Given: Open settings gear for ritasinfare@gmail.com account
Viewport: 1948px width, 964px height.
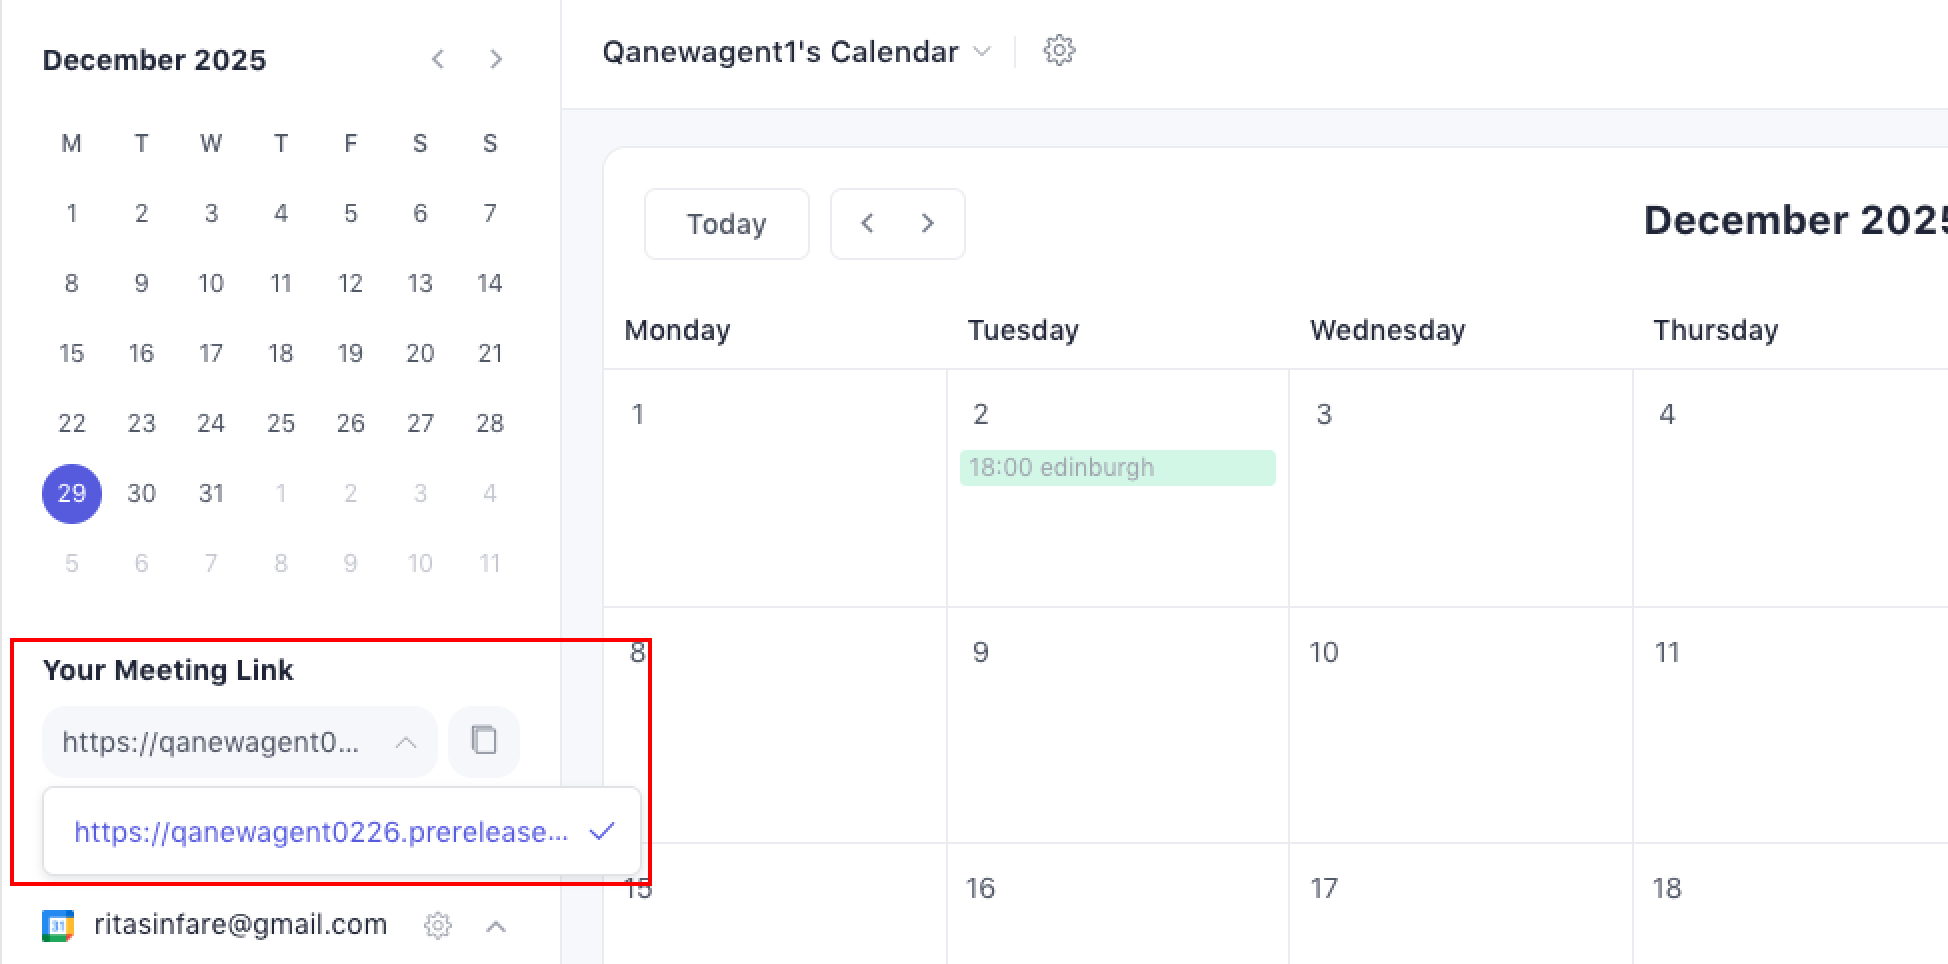Looking at the screenshot, I should click(437, 925).
